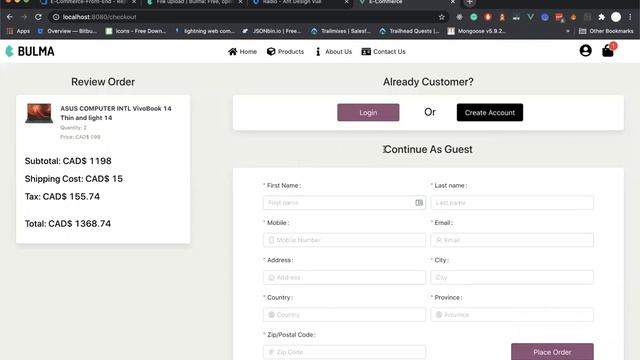Click the Create Account button
The height and width of the screenshot is (360, 640).
pos(490,112)
